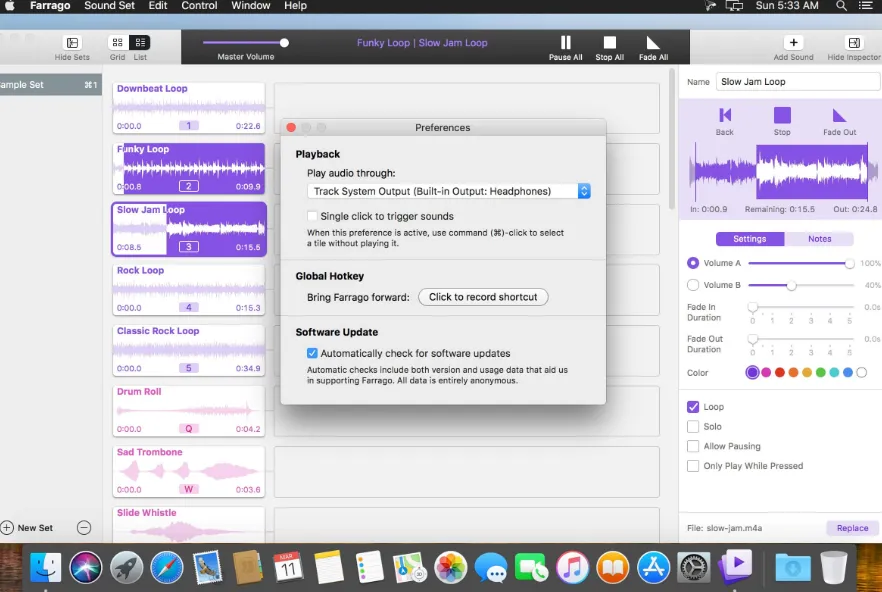Select the Drum Roll tile
This screenshot has height=592, width=882.
[x=189, y=411]
